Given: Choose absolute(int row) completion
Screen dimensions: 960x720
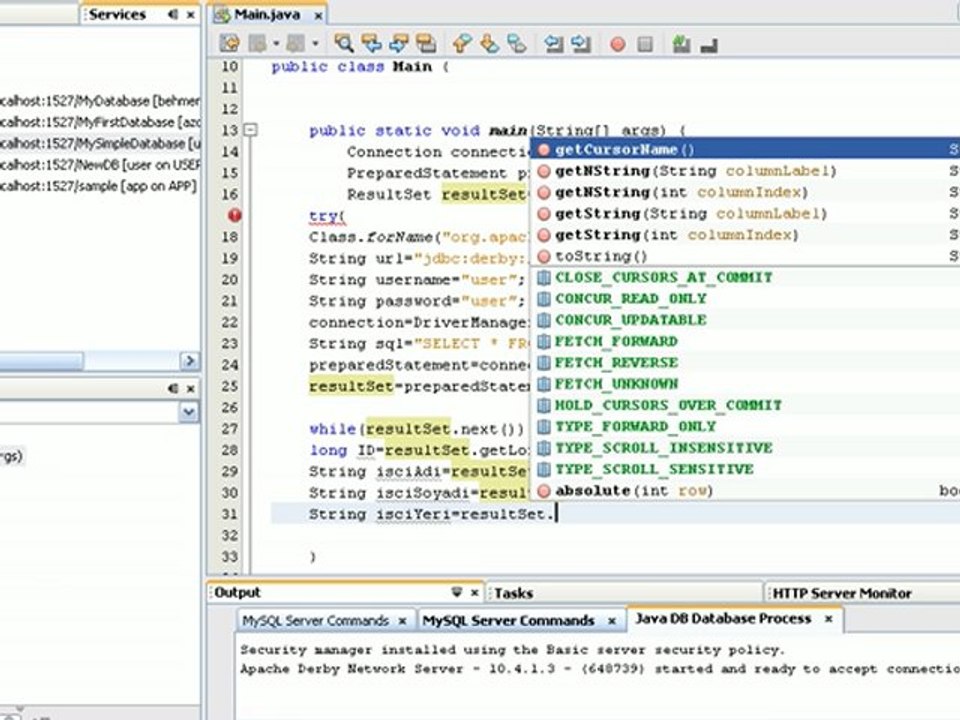Looking at the screenshot, I should pyautogui.click(x=744, y=491).
